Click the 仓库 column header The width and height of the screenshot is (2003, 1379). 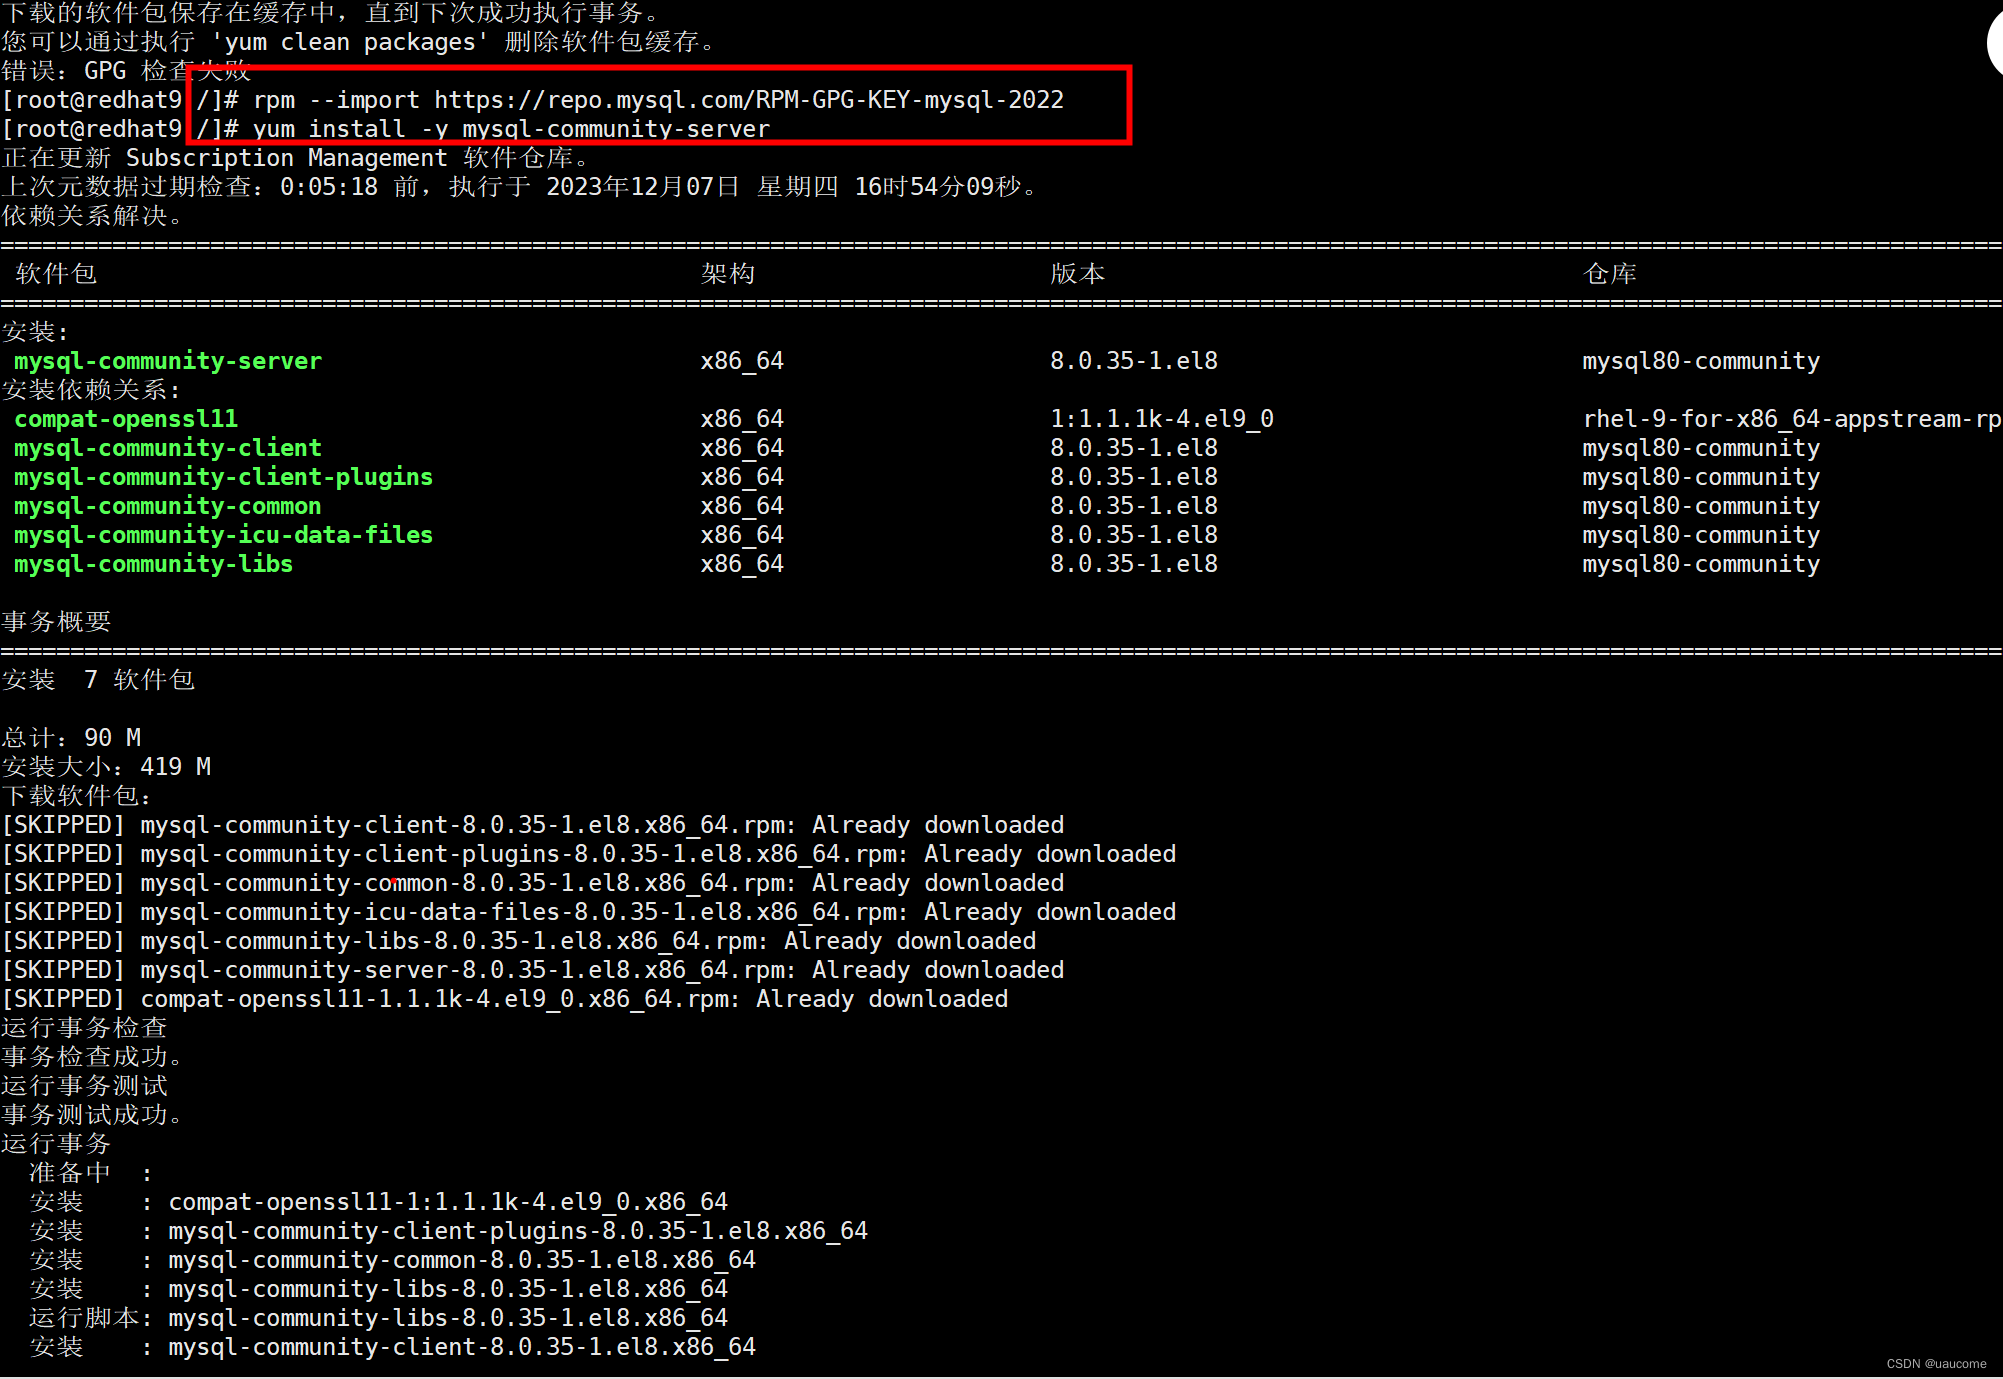click(1610, 274)
